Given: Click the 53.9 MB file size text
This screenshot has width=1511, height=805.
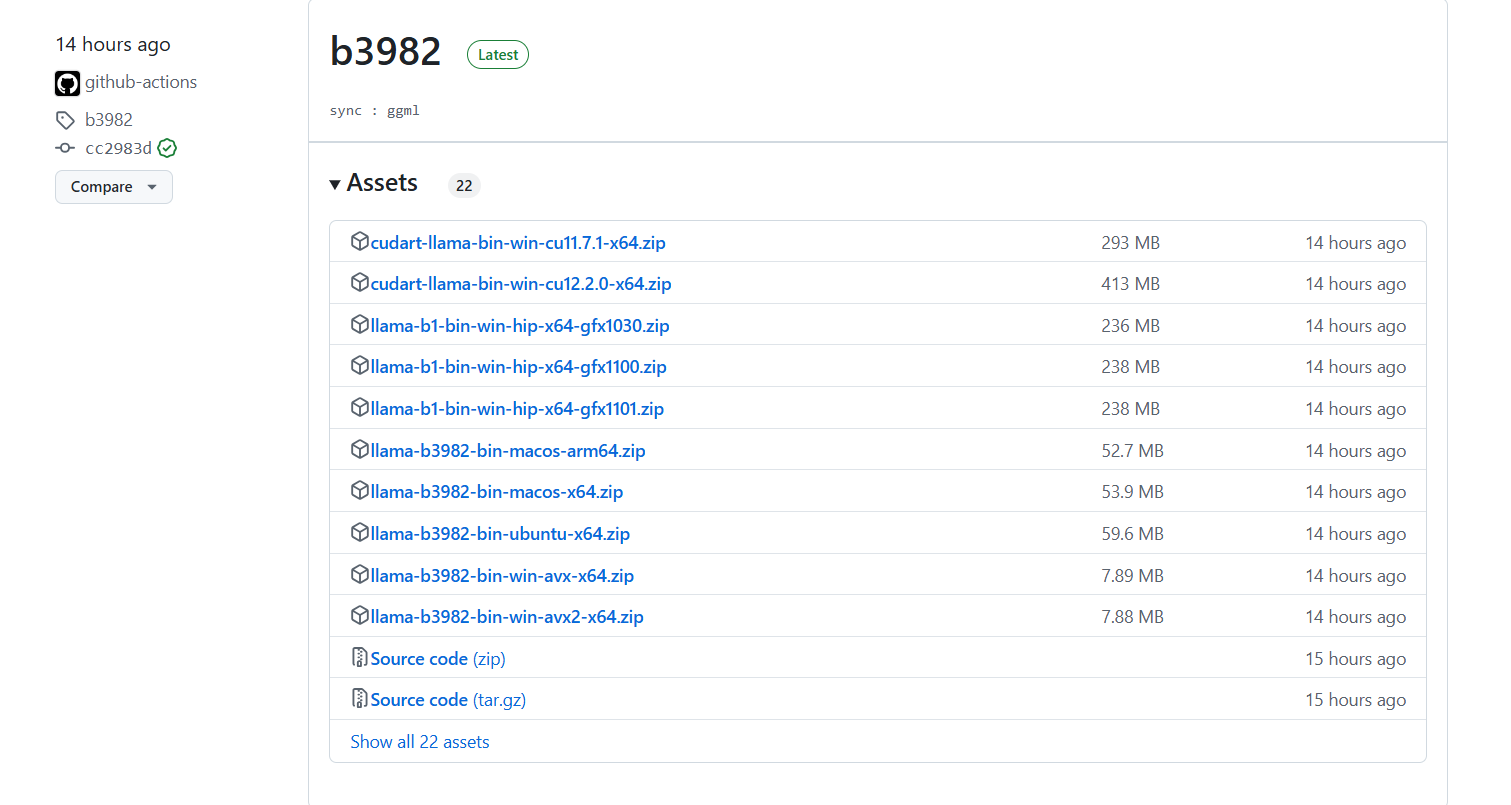Looking at the screenshot, I should [x=1133, y=492].
